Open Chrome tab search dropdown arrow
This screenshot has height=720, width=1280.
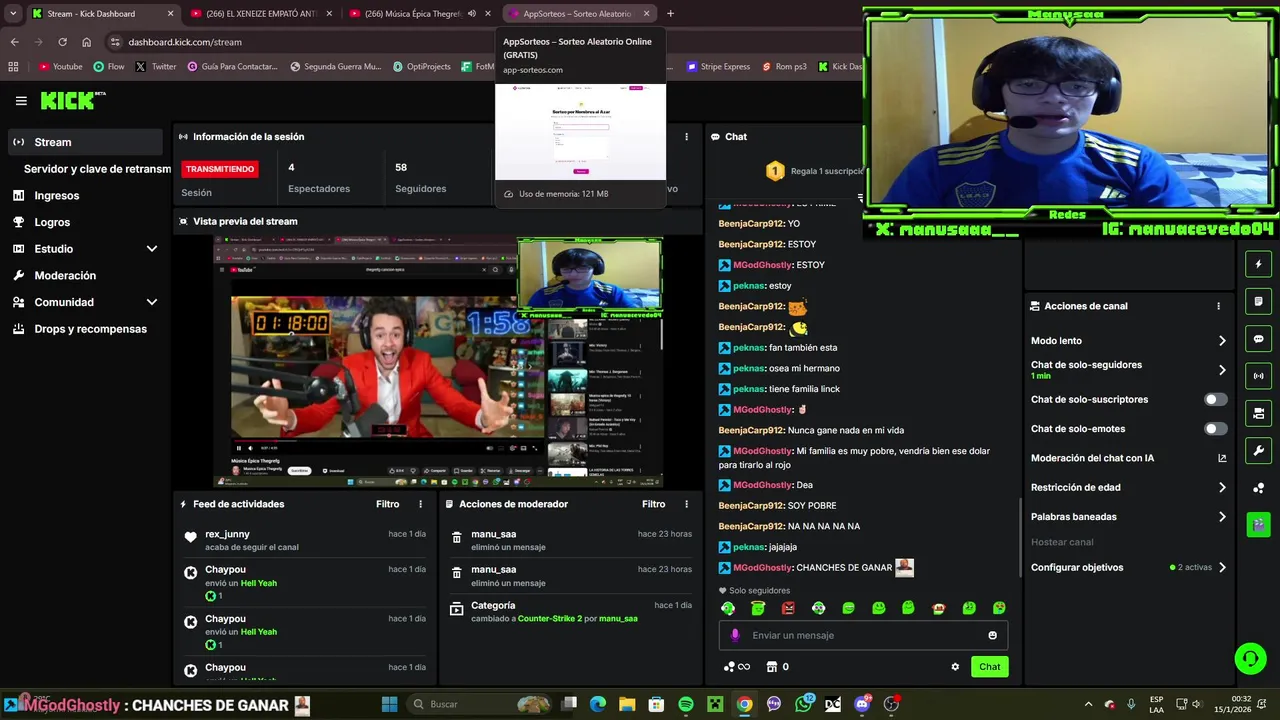(13, 14)
